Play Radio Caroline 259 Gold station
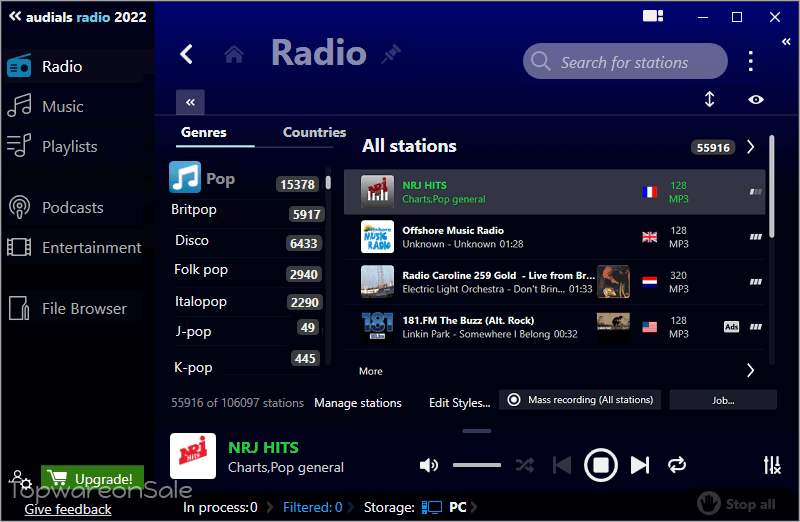Viewport: 800px width, 522px height. (x=555, y=282)
